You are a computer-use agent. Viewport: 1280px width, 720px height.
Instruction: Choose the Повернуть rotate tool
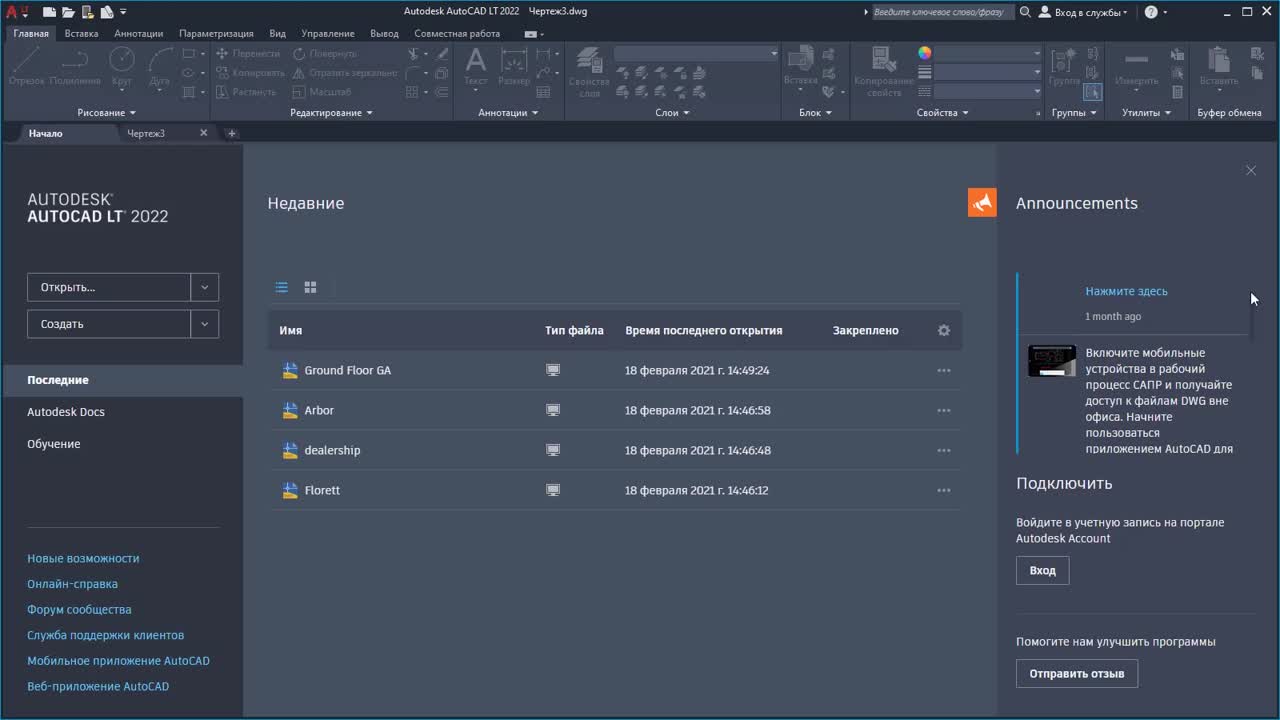pyautogui.click(x=324, y=54)
